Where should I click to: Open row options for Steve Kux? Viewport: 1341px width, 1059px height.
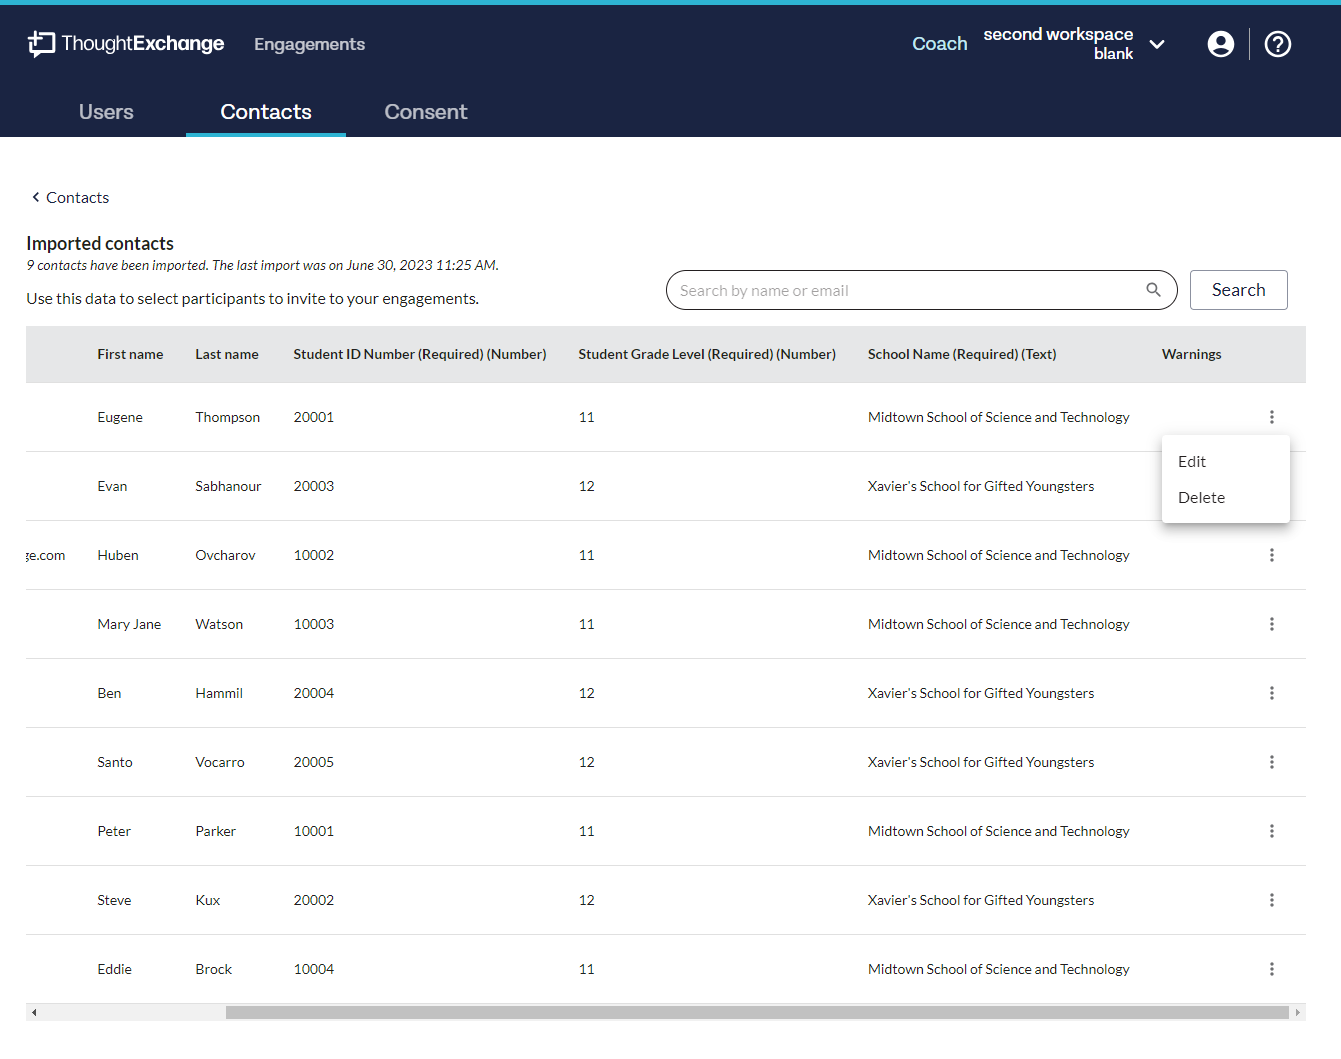pyautogui.click(x=1271, y=900)
